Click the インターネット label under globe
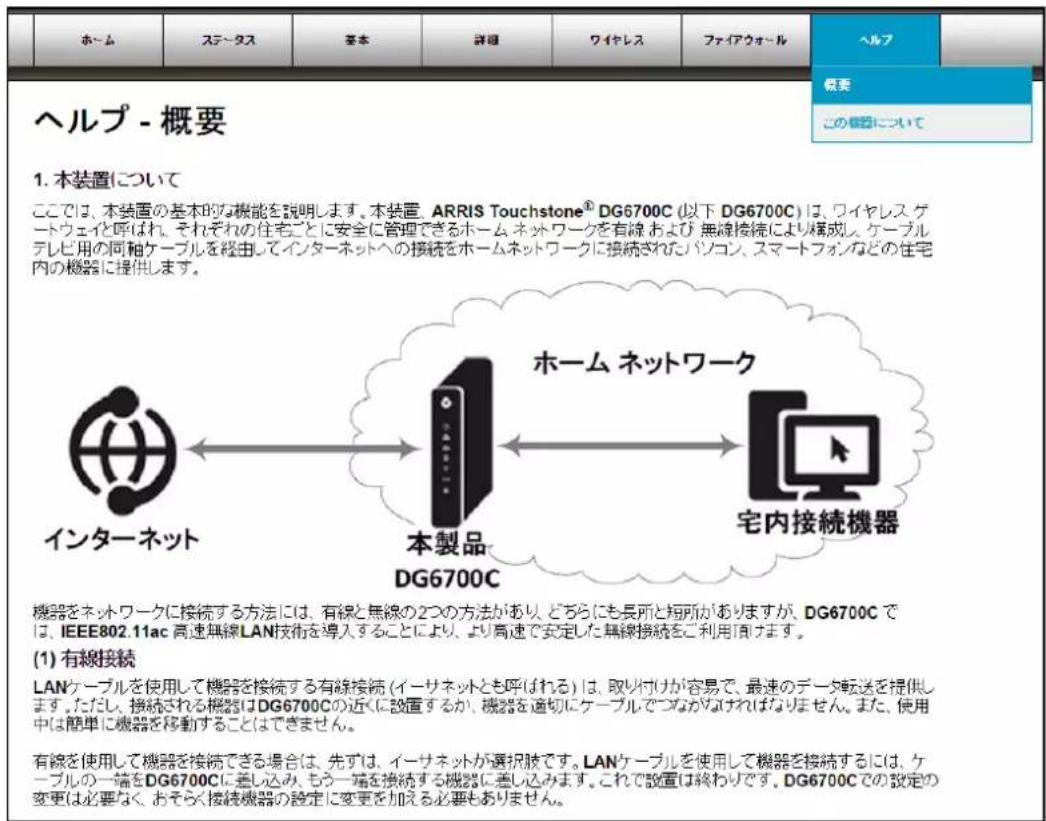Image resolution: width=1046 pixels, height=821 pixels. (121, 539)
